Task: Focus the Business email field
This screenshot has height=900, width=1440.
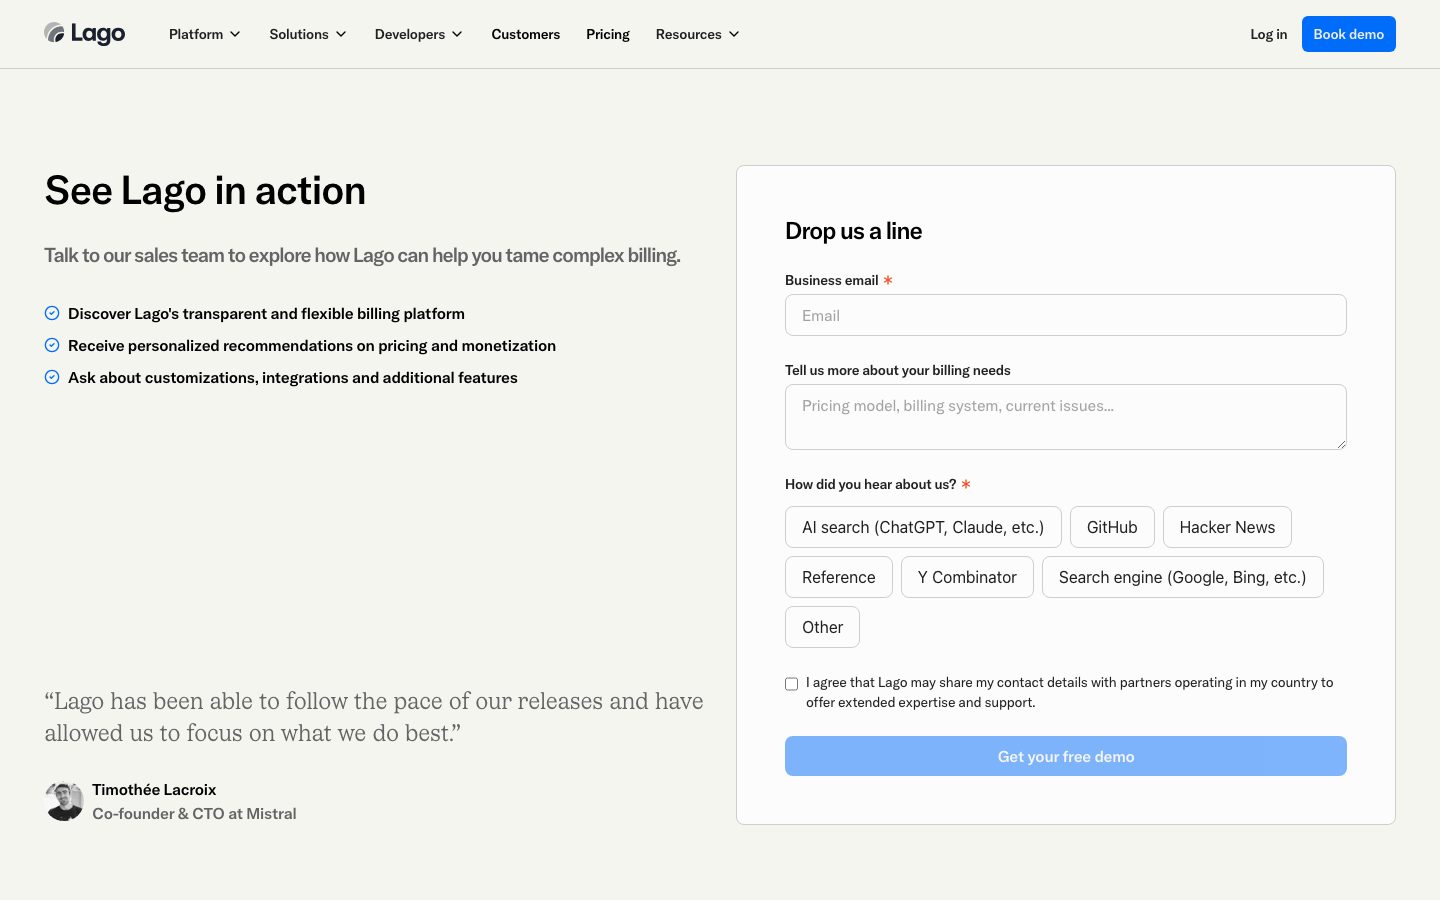Action: tap(1066, 315)
